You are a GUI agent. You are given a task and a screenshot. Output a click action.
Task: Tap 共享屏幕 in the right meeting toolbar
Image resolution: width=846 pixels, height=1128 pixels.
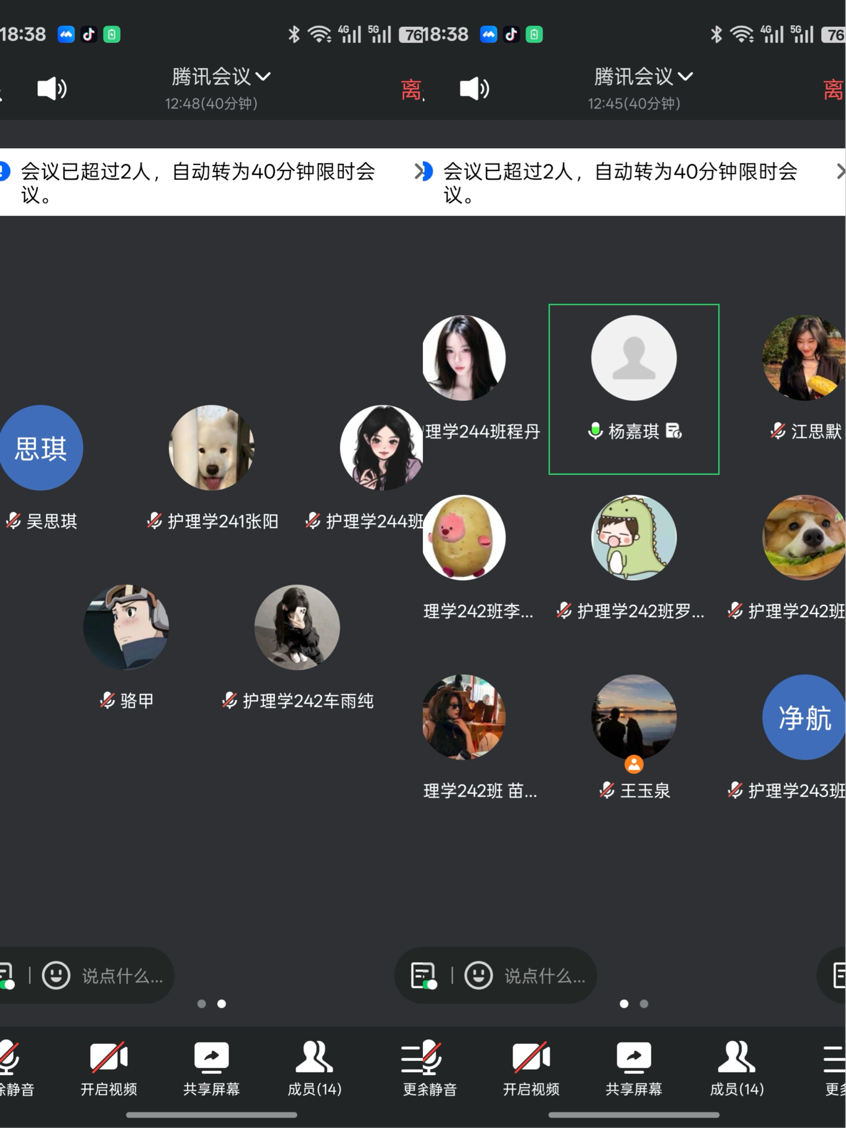click(633, 1068)
